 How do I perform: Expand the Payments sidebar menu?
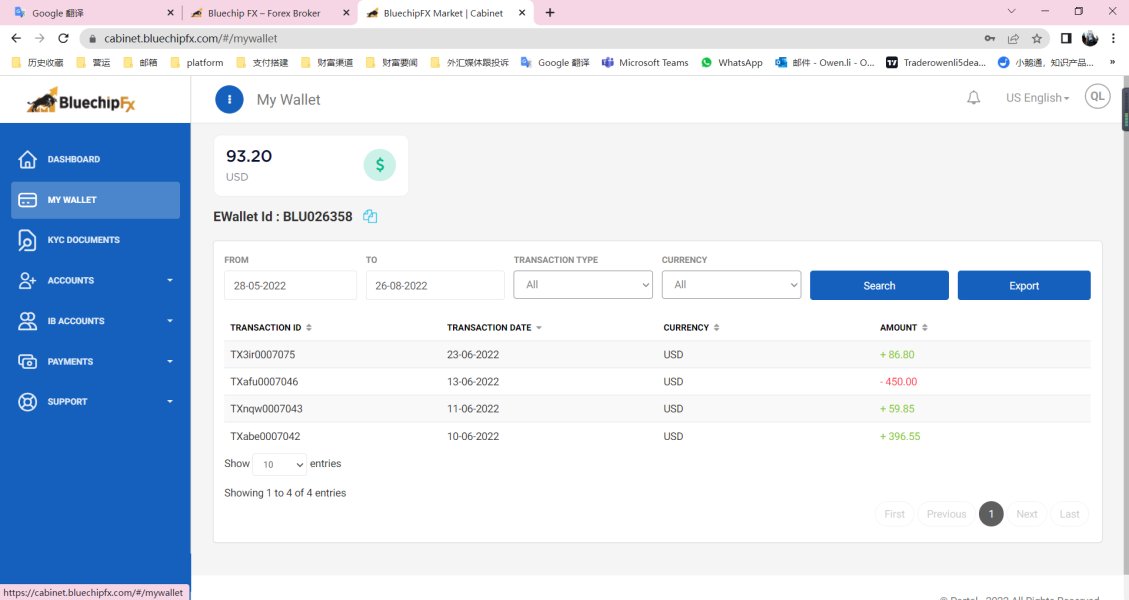point(95,361)
